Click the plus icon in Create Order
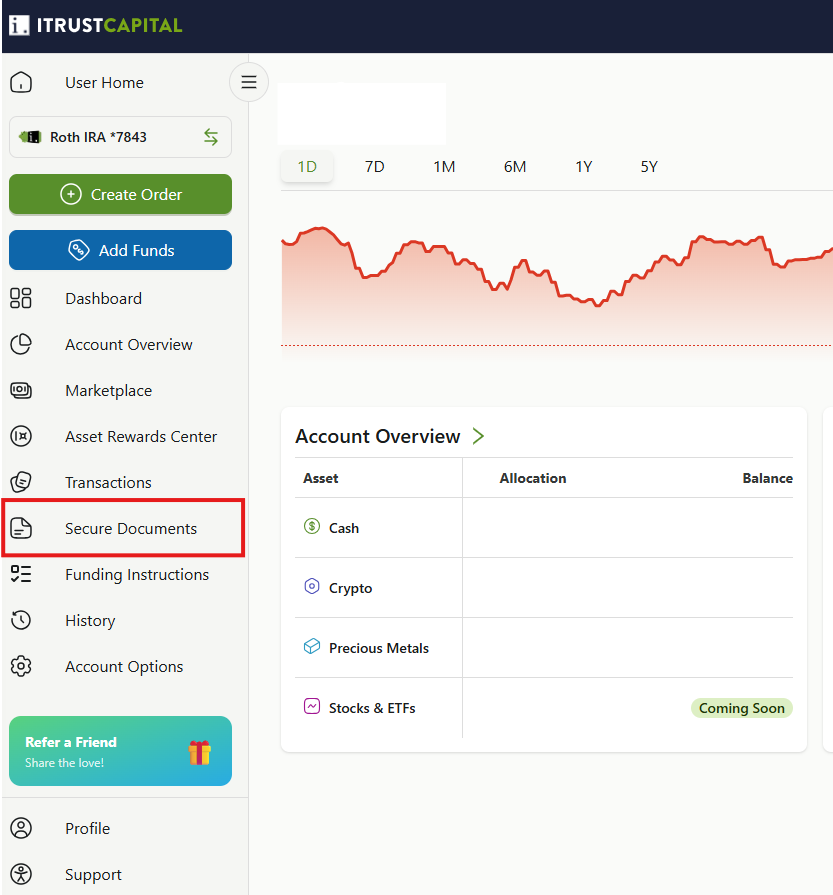833x895 pixels. [x=71, y=194]
